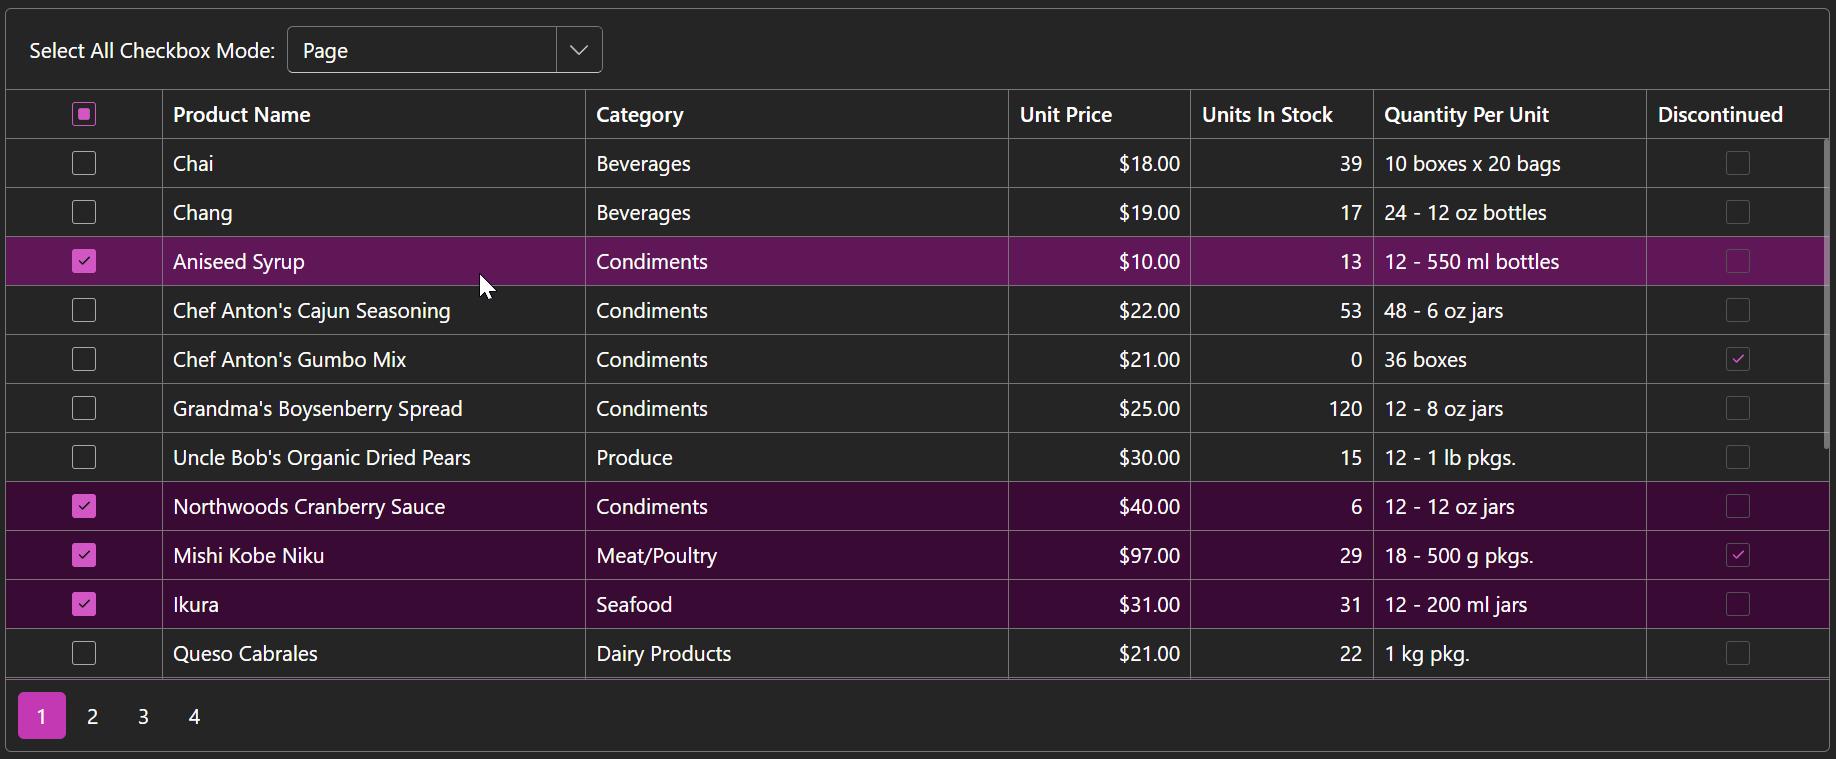
Task: Click the Category column header
Action: 640,115
